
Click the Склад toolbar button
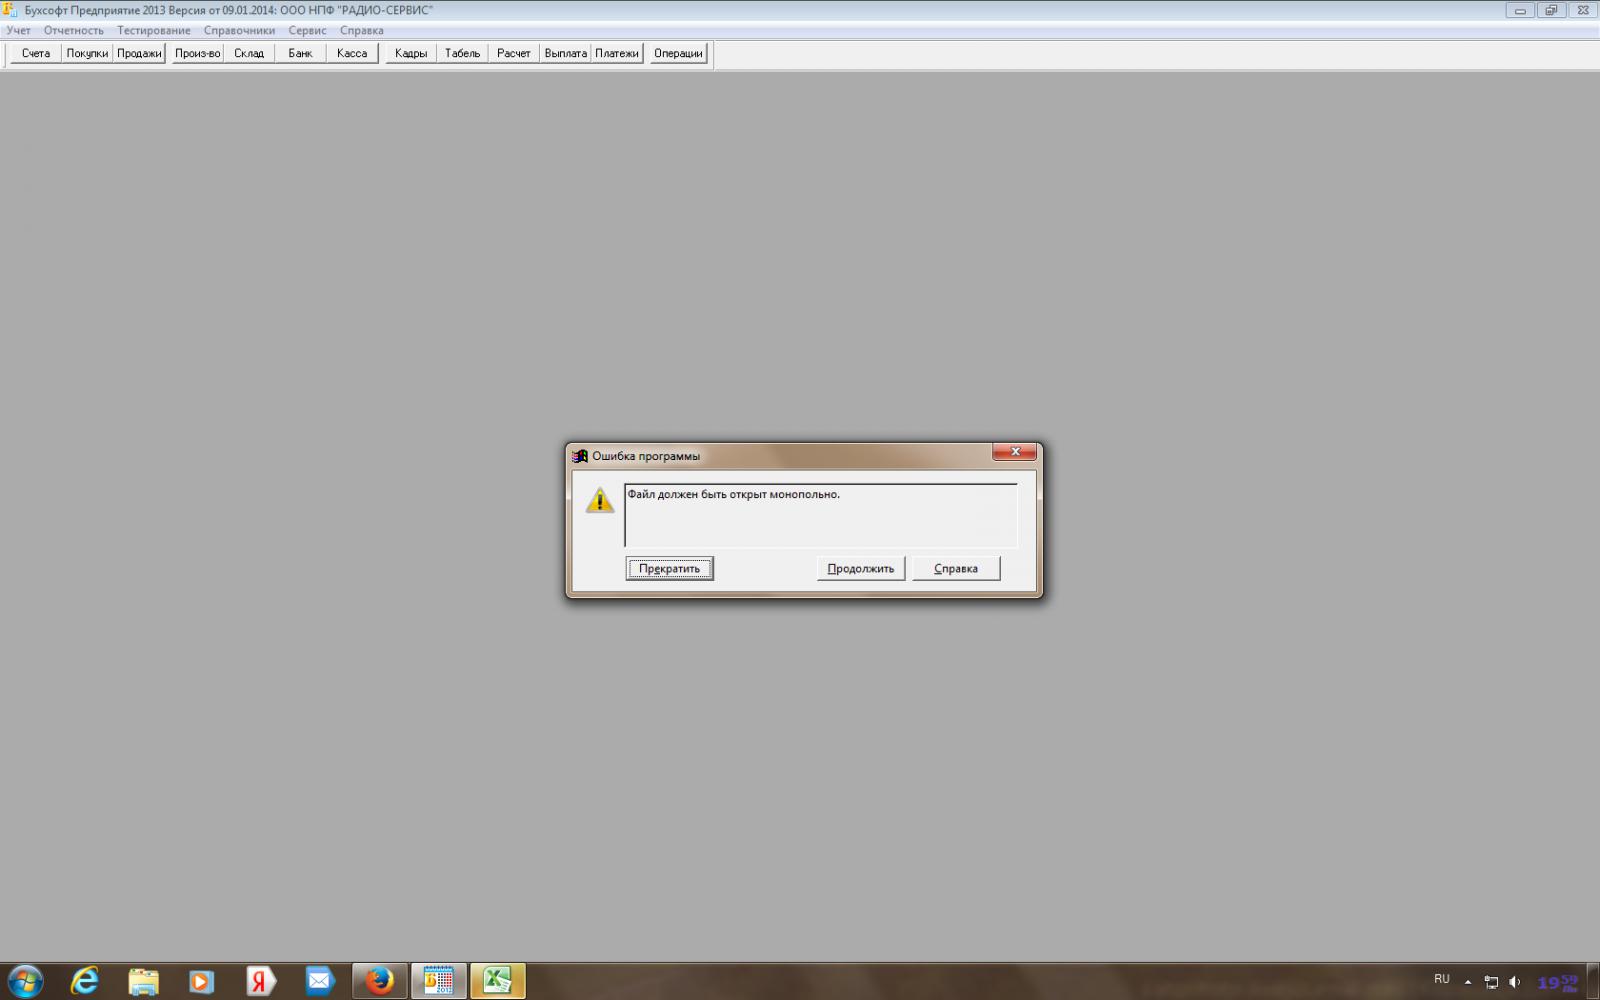pos(249,53)
